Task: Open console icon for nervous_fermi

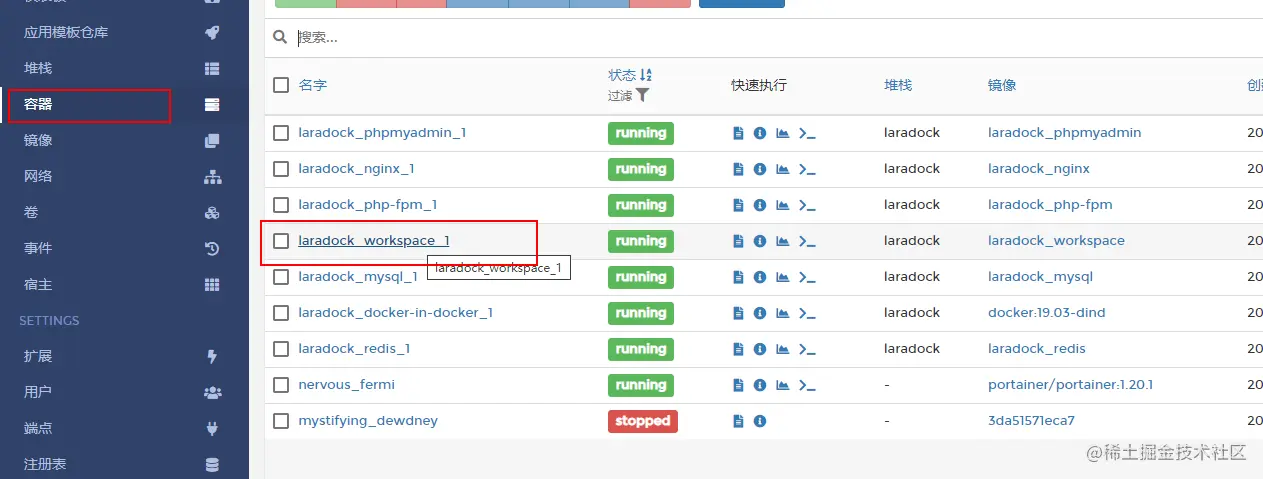Action: pyautogui.click(x=807, y=385)
